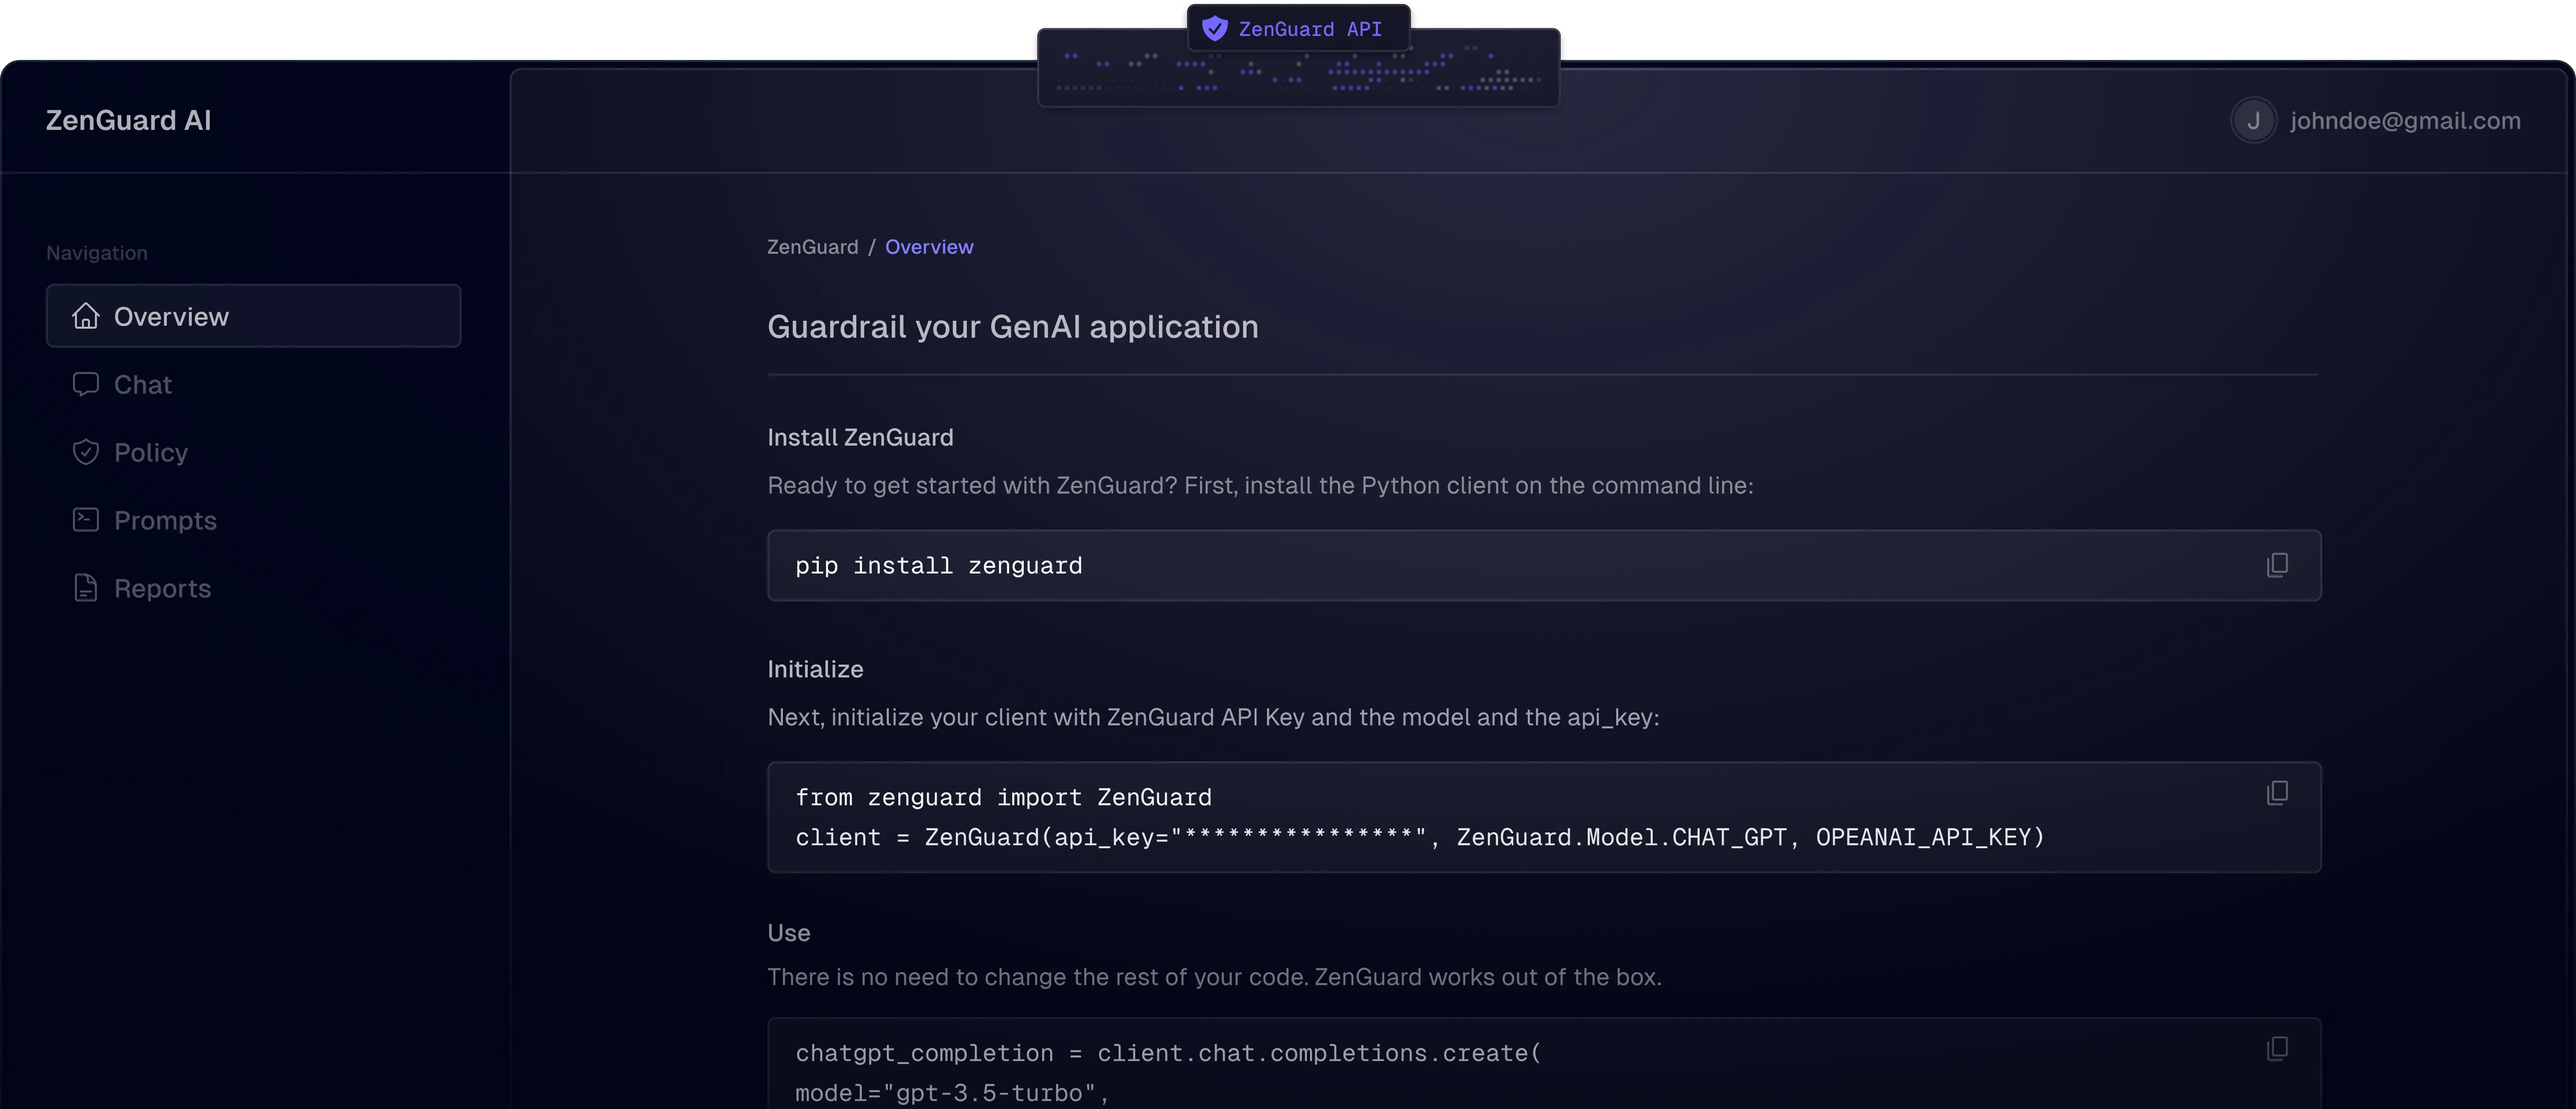Click the ZenGuard breadcrumb link
Image resolution: width=2576 pixels, height=1109 pixels.
point(812,247)
